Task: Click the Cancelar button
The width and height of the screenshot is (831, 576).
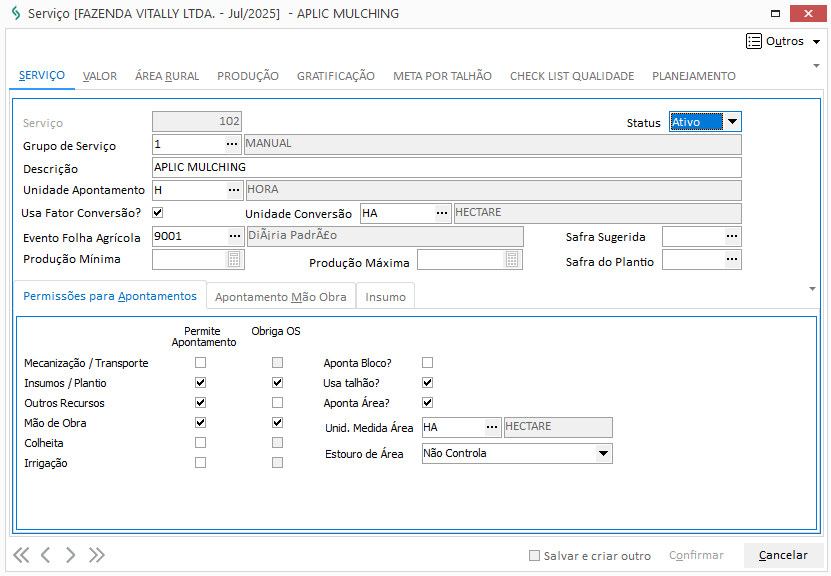Action: click(783, 556)
